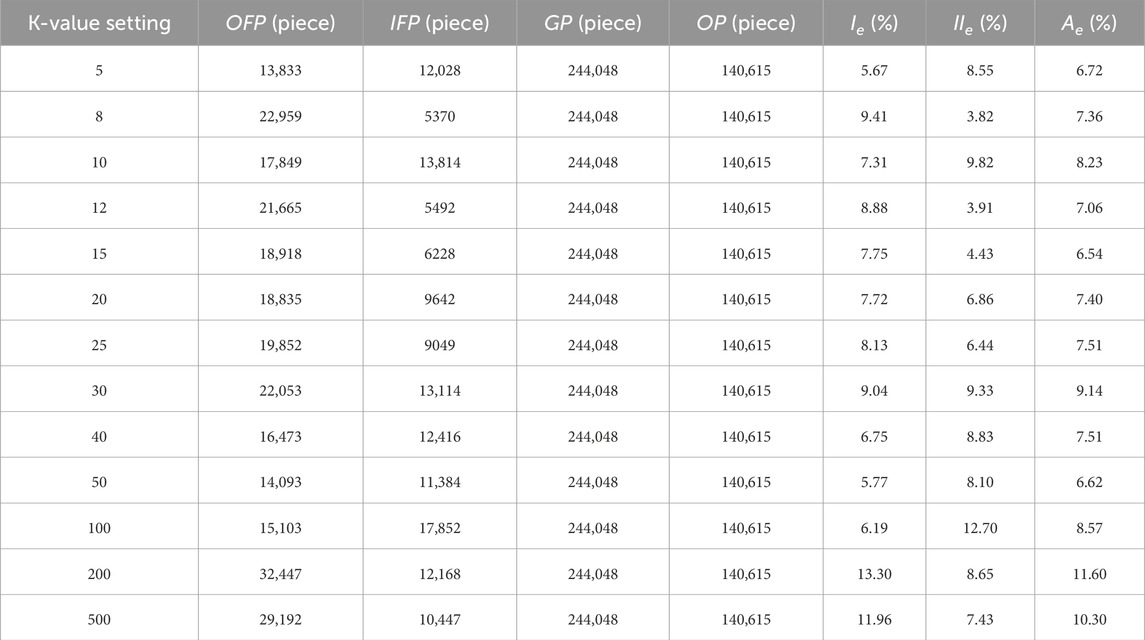Screen dimensions: 1145x640
Task: Click the Ae value 9.14
Action: (x=1089, y=390)
